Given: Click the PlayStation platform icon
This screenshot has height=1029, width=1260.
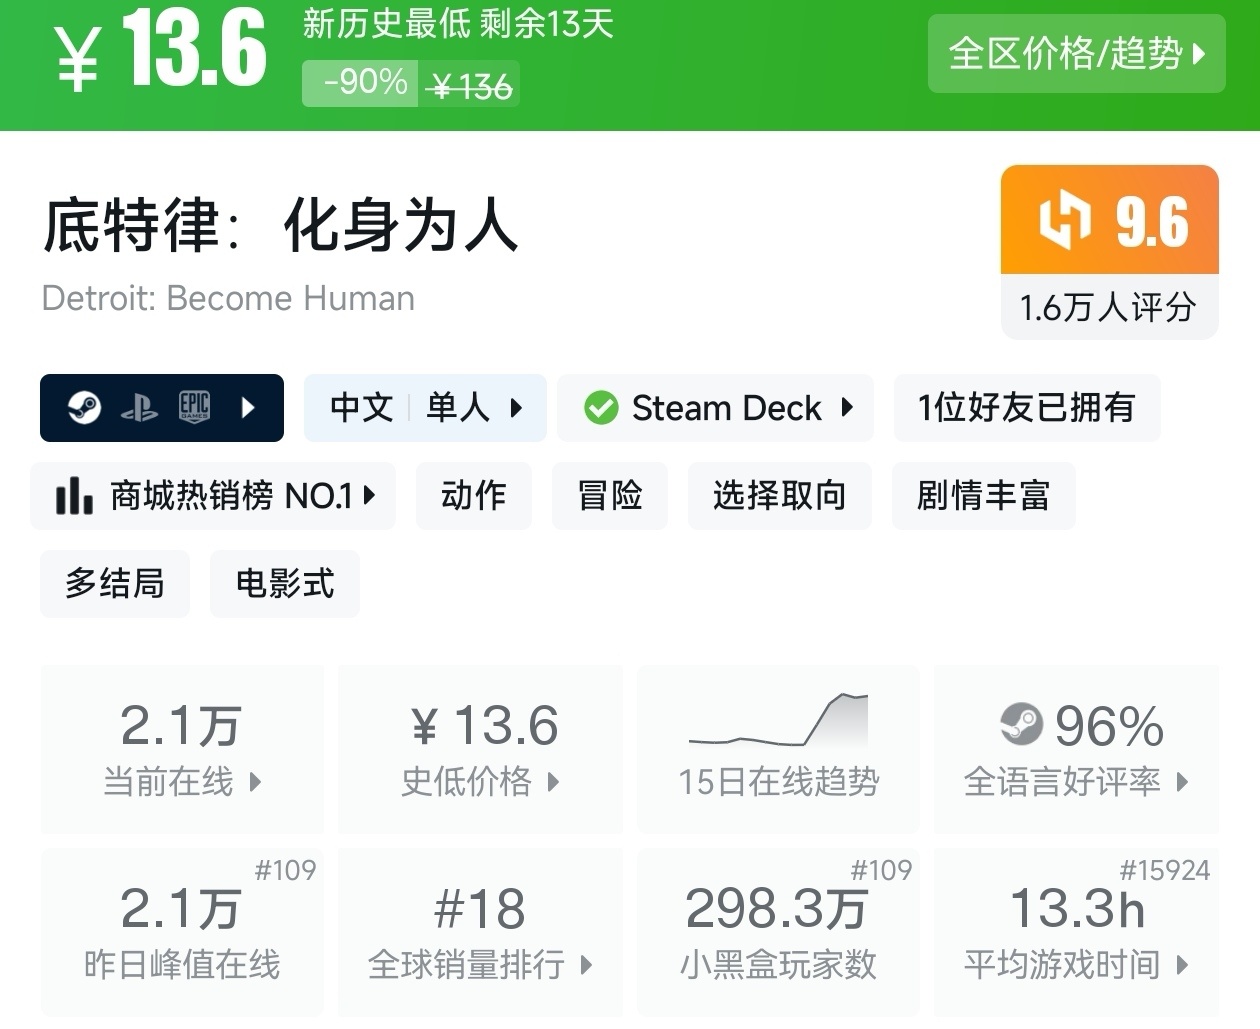Looking at the screenshot, I should (139, 408).
